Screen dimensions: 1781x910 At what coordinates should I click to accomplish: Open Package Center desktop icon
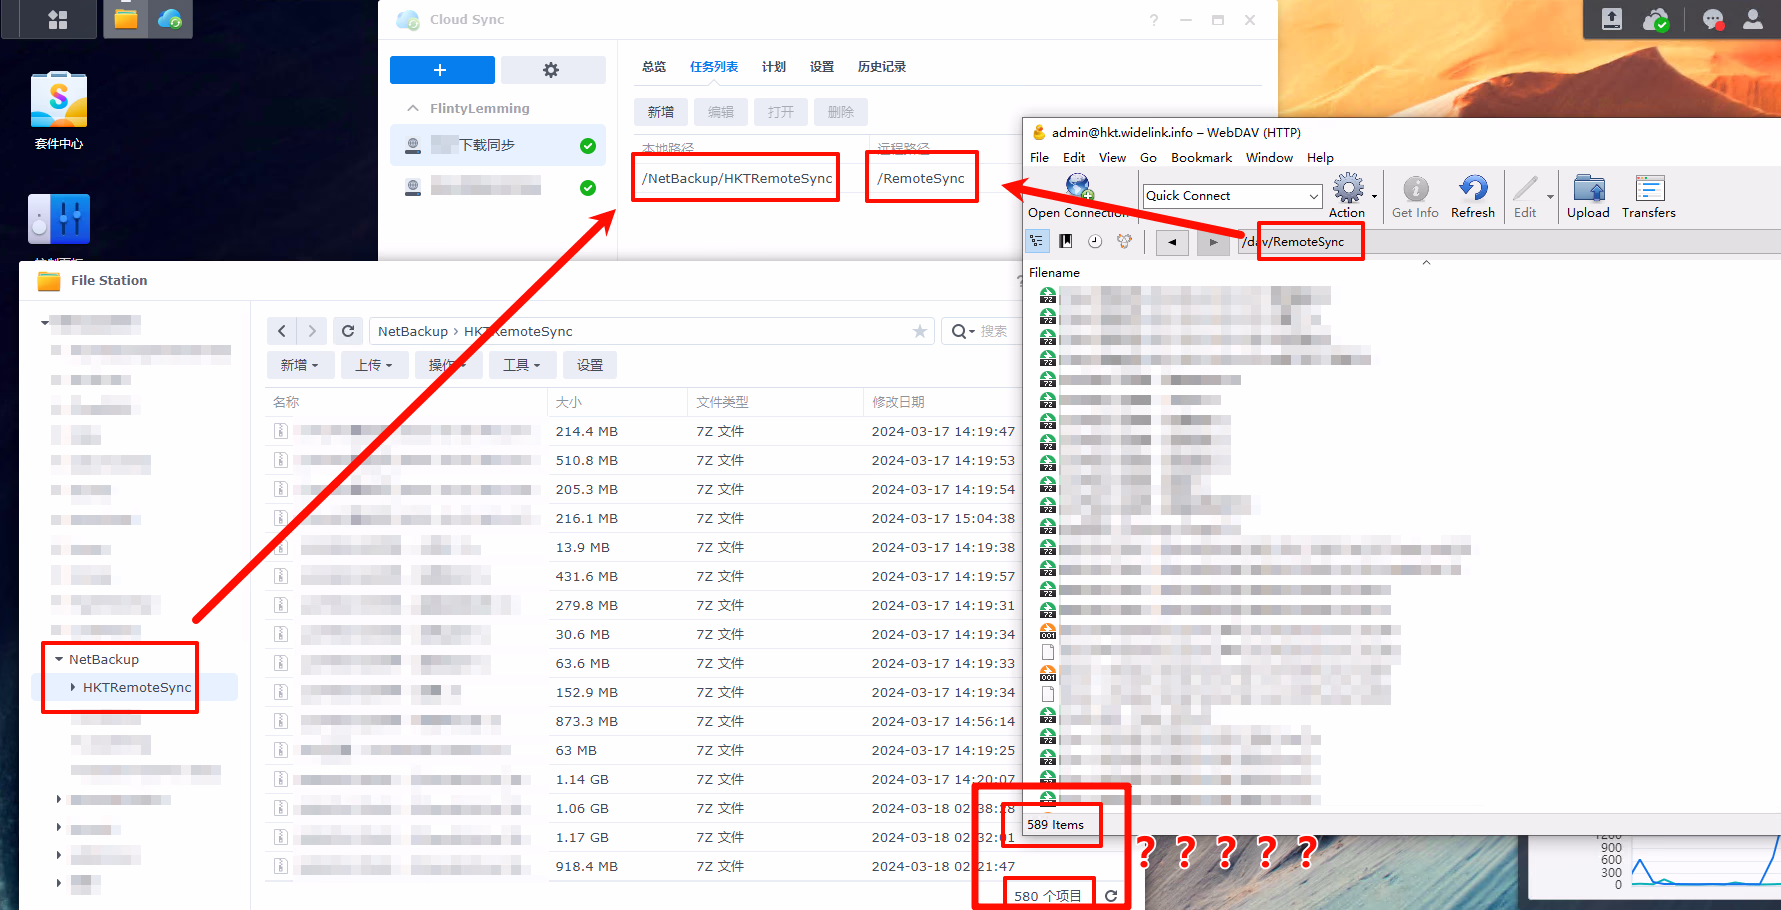pos(59,102)
